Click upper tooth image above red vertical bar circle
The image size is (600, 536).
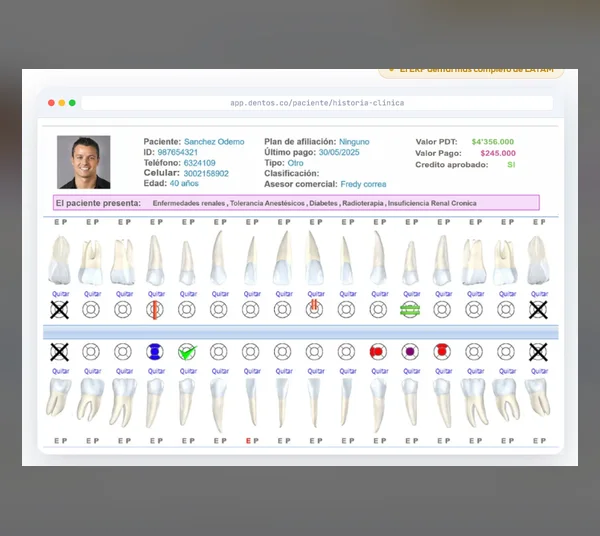[x=155, y=260]
